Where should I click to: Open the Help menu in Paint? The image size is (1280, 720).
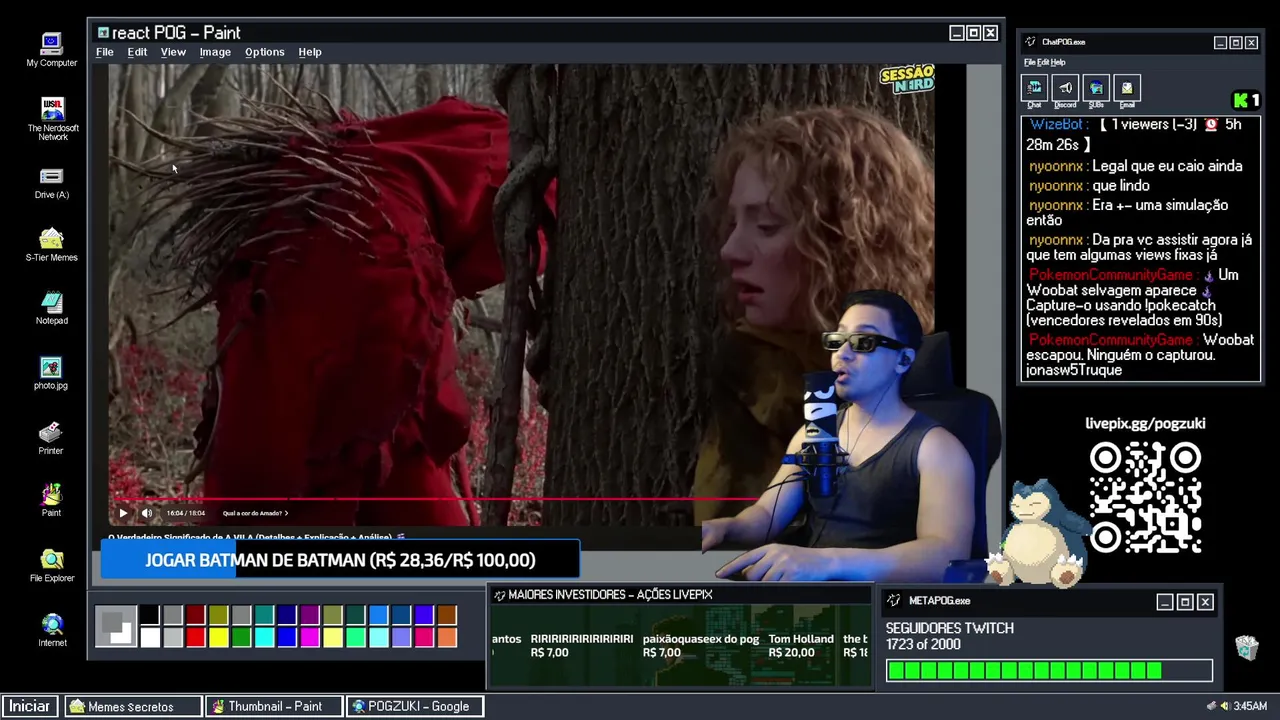coord(310,52)
